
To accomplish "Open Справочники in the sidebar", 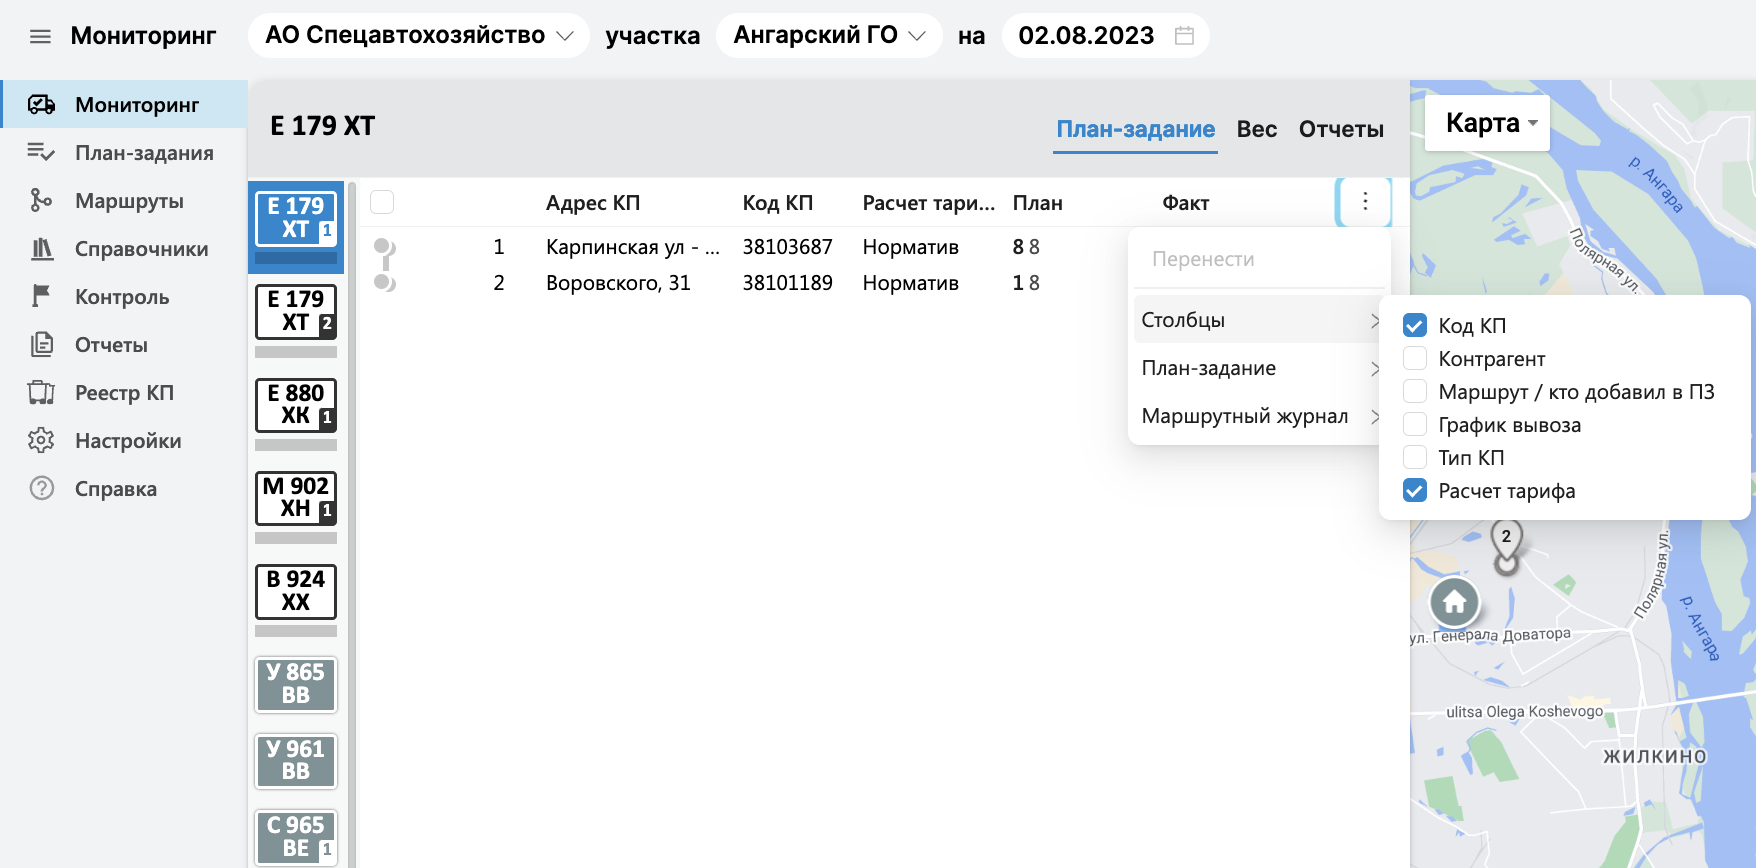I will 141,249.
